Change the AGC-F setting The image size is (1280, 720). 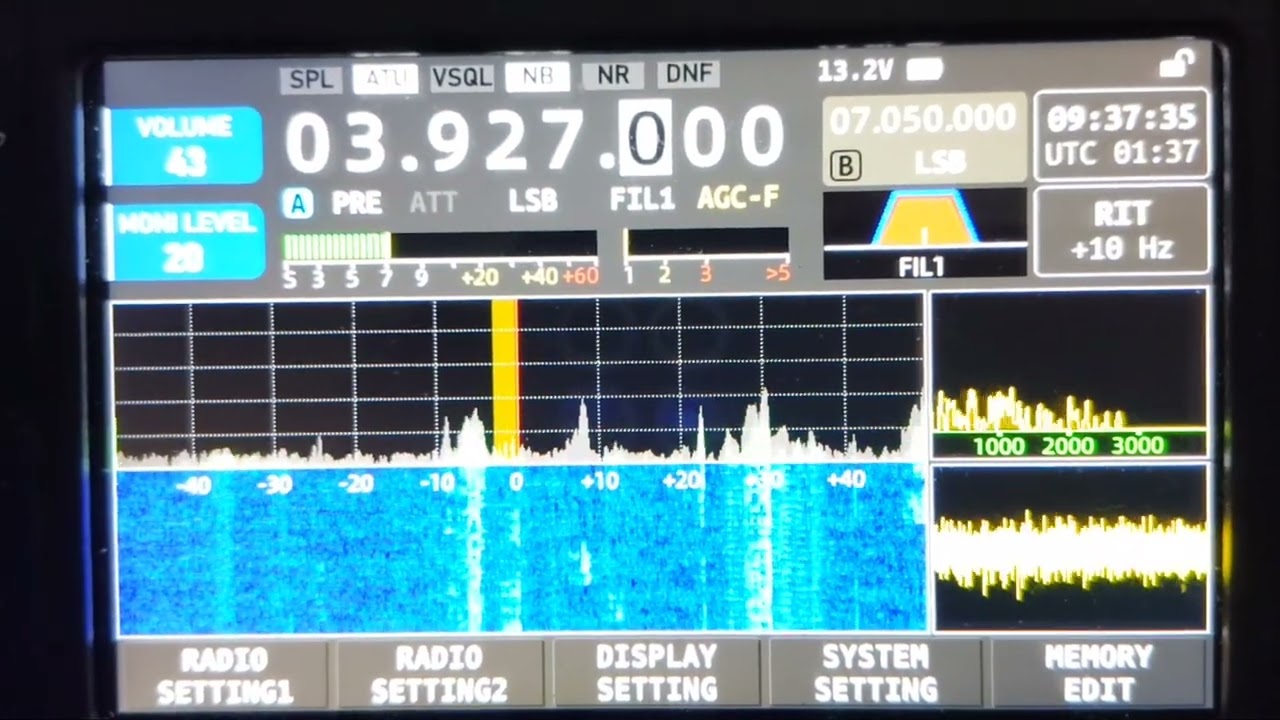[x=738, y=197]
